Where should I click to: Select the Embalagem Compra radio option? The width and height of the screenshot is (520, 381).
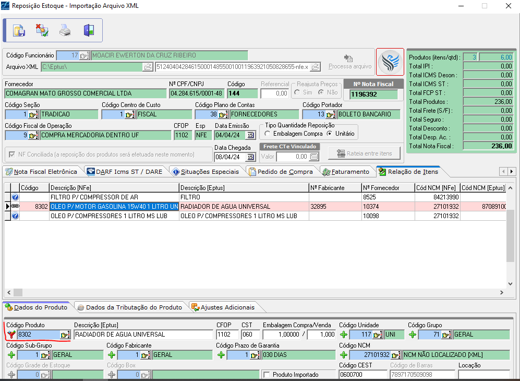pyautogui.click(x=267, y=134)
